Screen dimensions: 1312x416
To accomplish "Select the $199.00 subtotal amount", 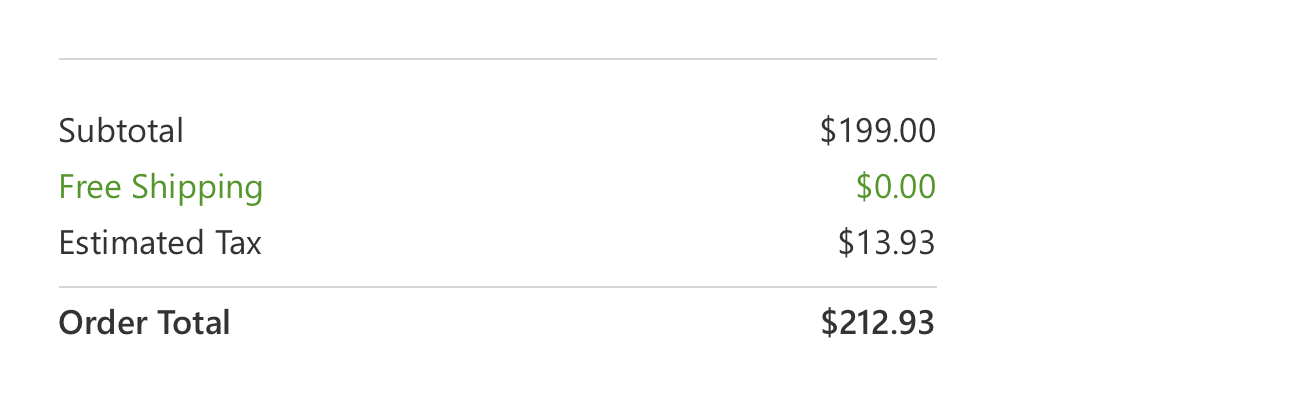I will 878,131.
